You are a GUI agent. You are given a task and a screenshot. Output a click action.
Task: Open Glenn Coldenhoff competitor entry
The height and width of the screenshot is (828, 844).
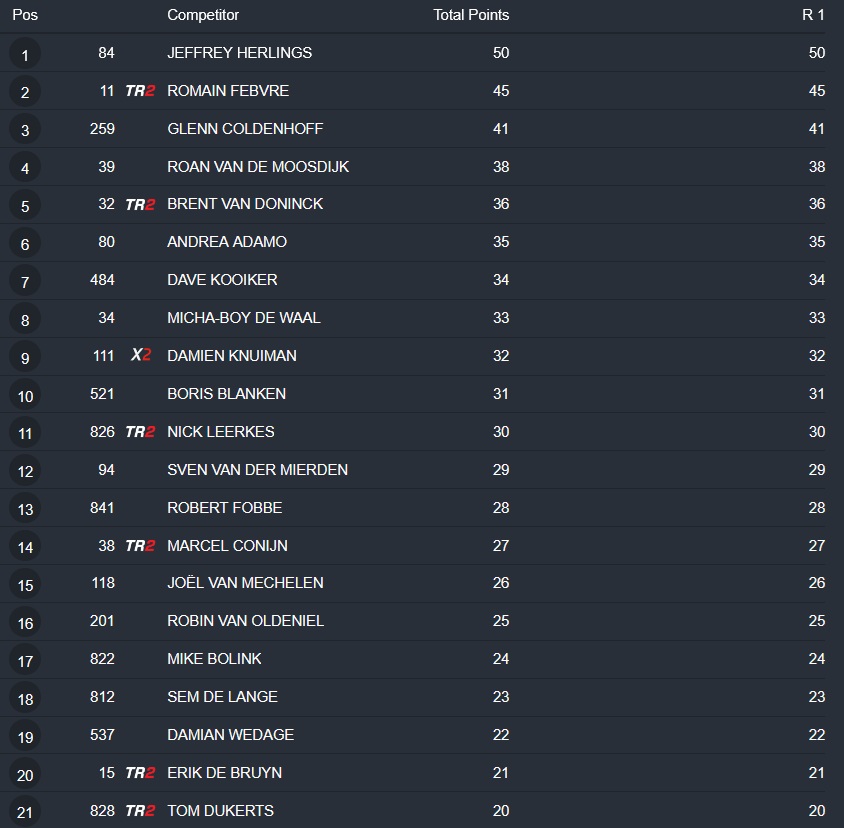tap(245, 129)
